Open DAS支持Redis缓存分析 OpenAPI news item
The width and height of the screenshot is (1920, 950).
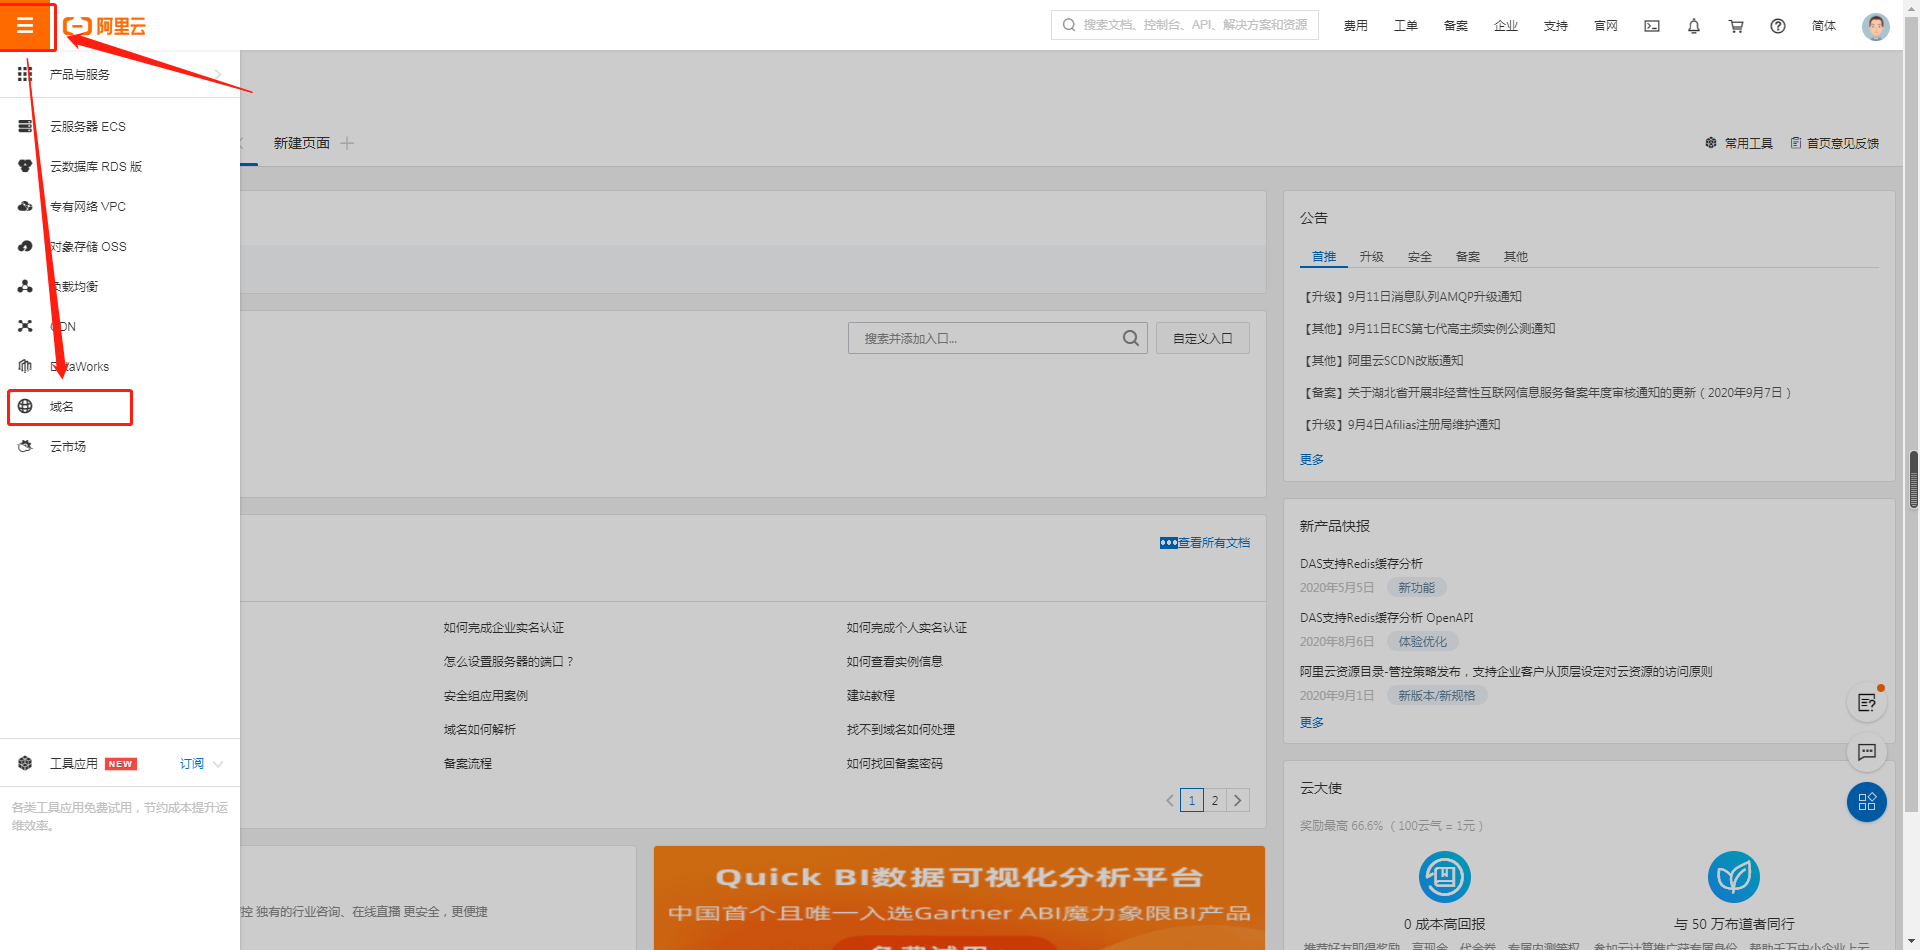[1386, 618]
